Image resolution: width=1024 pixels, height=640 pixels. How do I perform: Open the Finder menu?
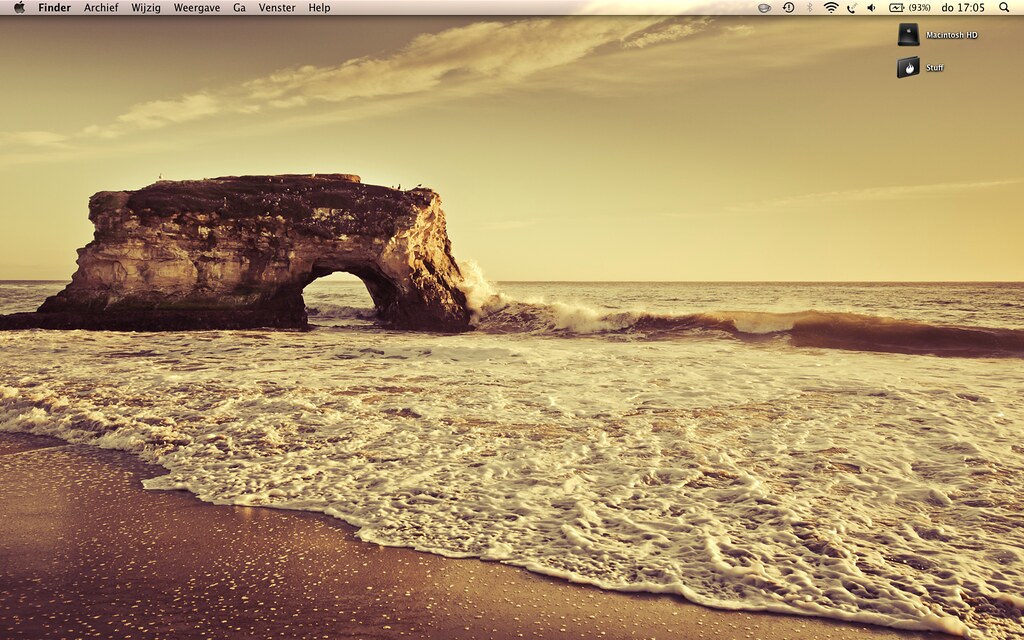point(54,8)
